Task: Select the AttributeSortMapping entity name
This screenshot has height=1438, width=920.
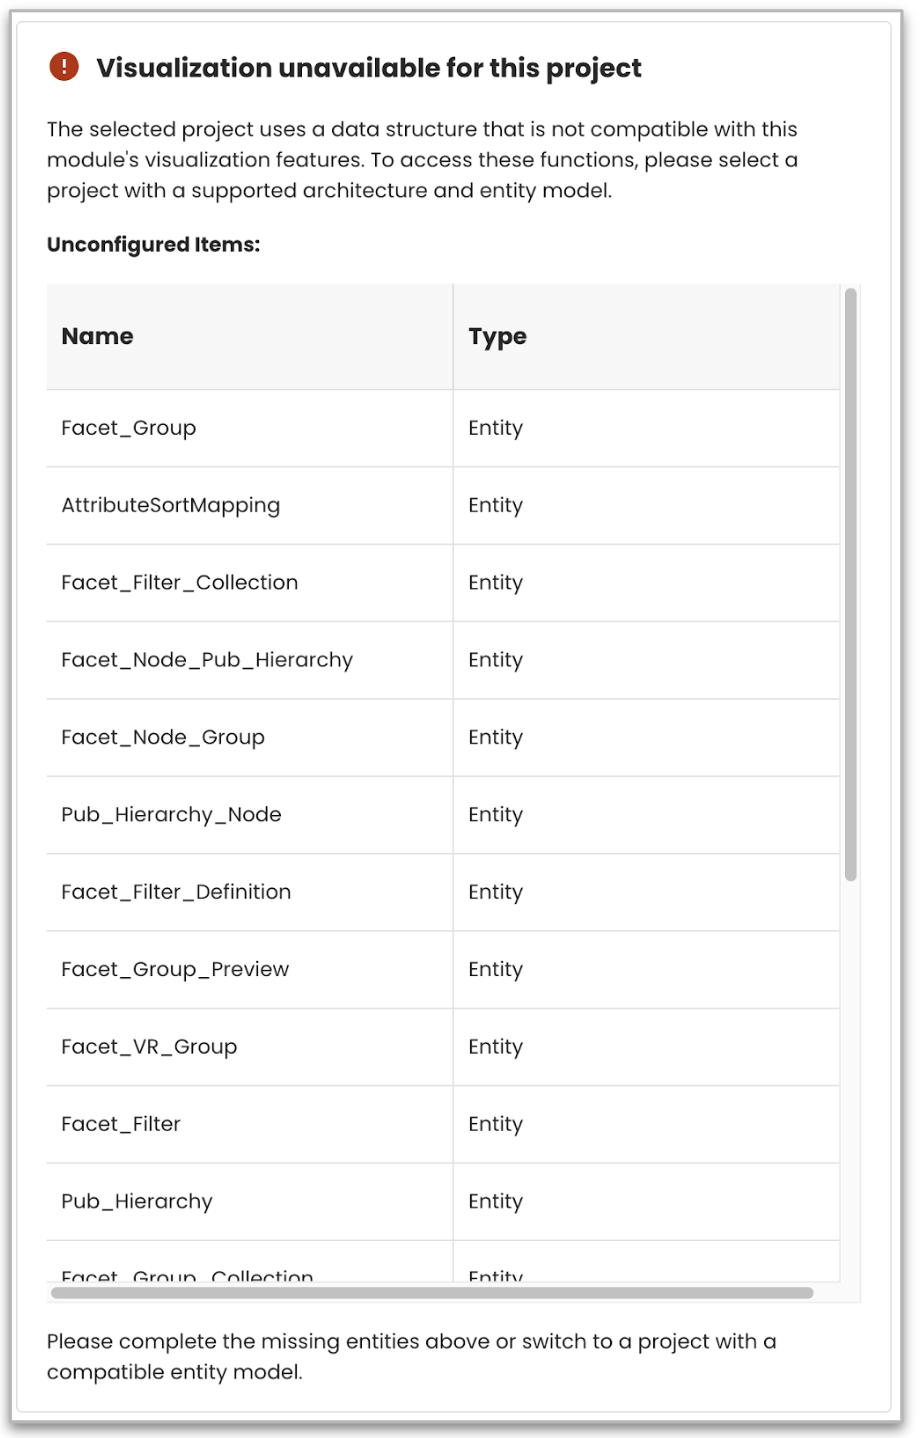Action: coord(171,505)
